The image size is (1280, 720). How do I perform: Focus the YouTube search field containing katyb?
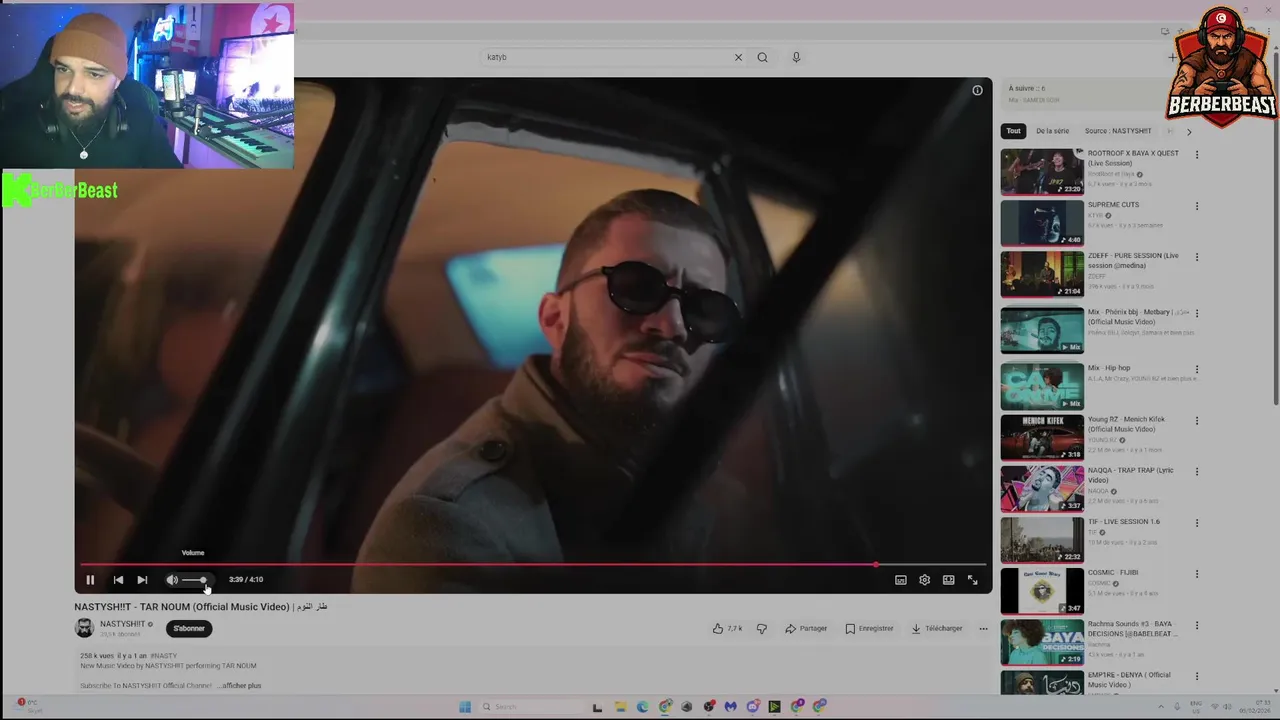pos(605,57)
